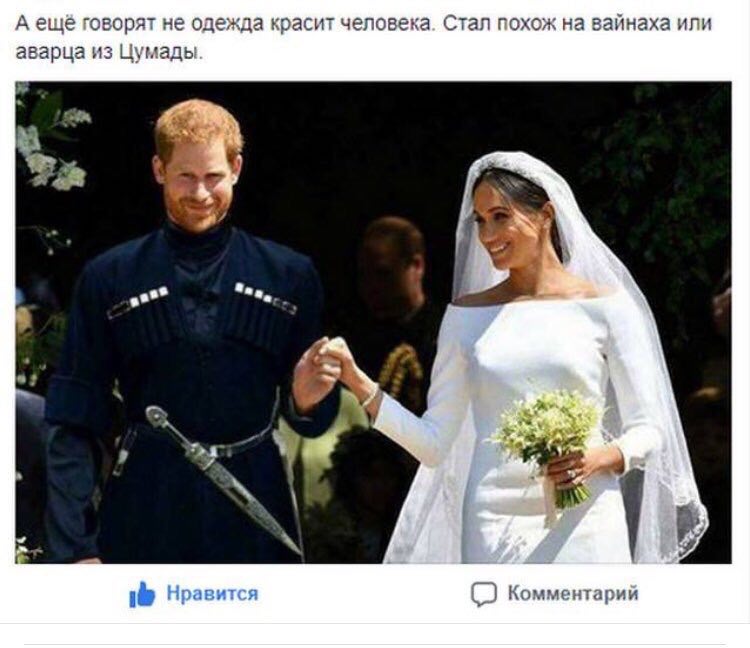Click the post text starting with 'А ещё говорят'

[x=364, y=37]
